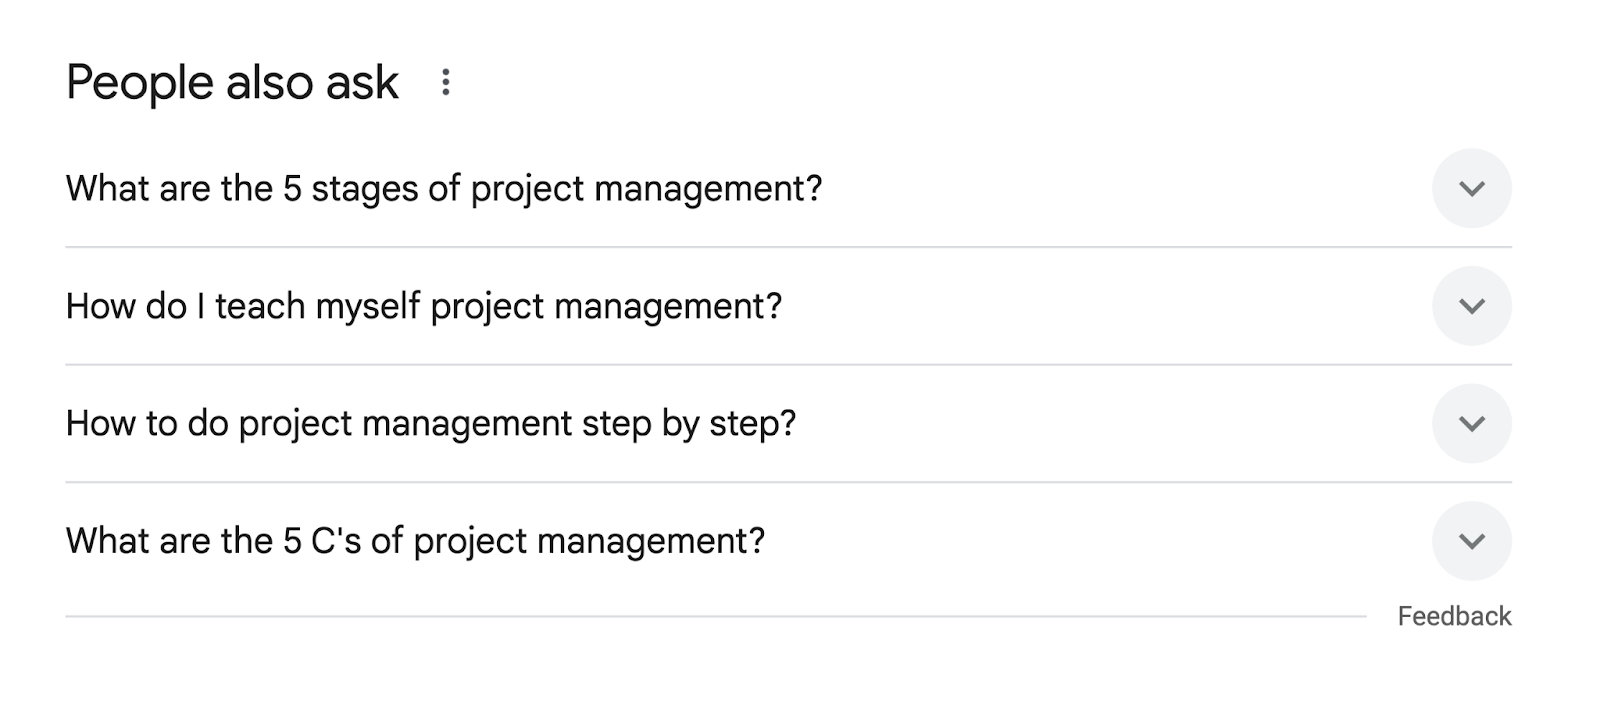Select the 5 C's of project management question

[x=414, y=540]
